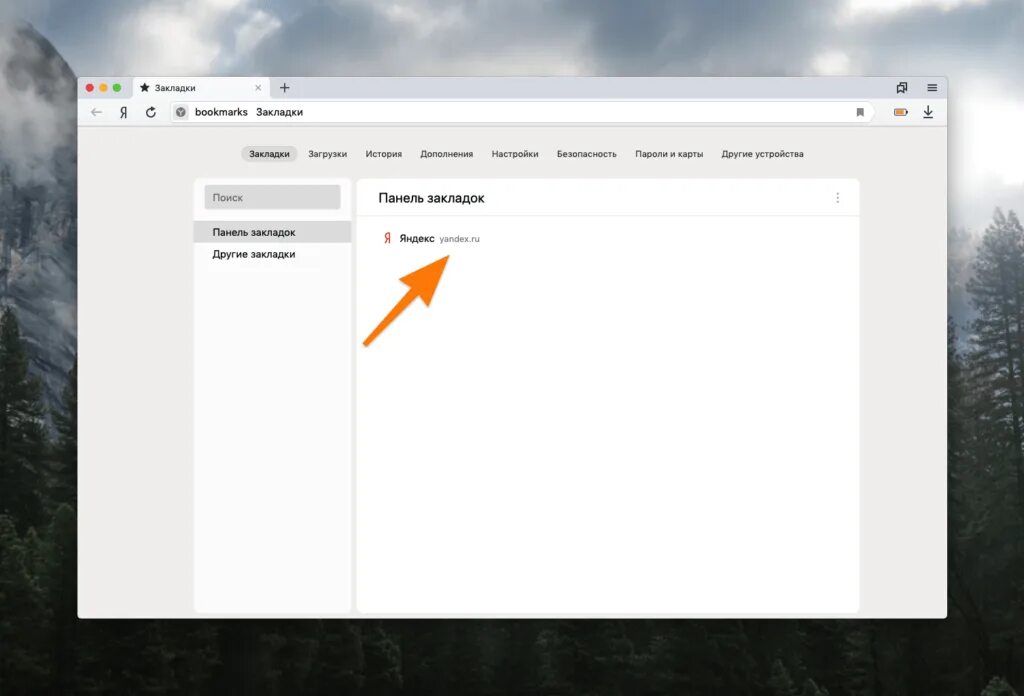
Task: Open the browser hamburger menu
Action: (932, 87)
